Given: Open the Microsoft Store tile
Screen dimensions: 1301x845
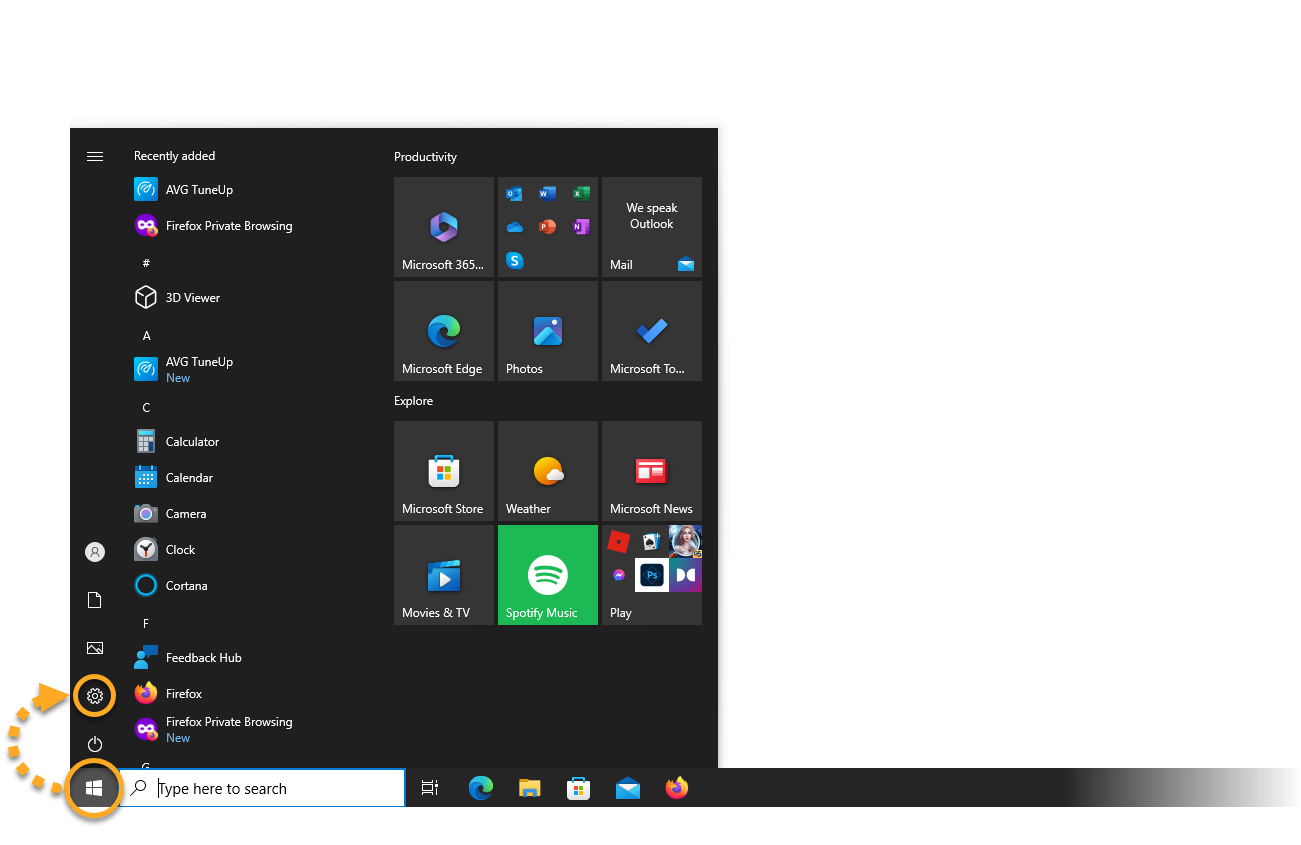Looking at the screenshot, I should (443, 471).
